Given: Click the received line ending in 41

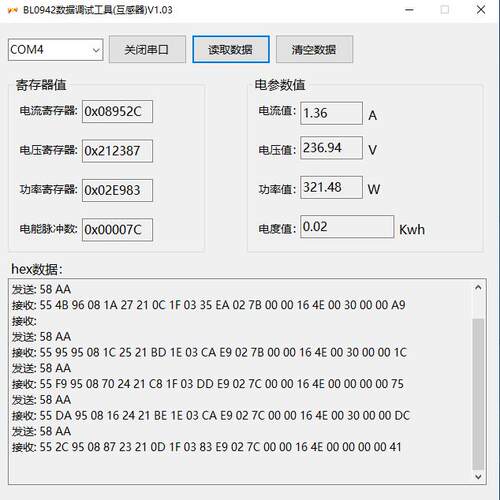Looking at the screenshot, I should pyautogui.click(x=207, y=447).
